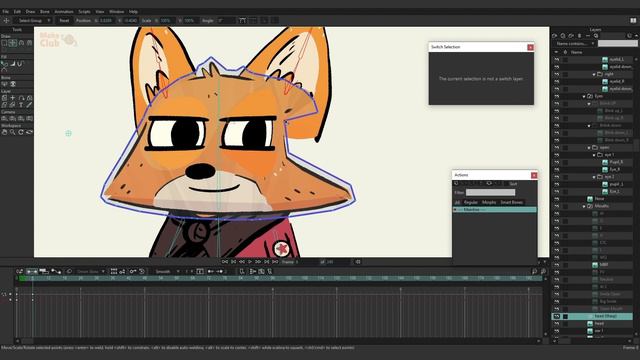Select the Eye_R layer
This screenshot has height=360, width=640.
pos(615,170)
